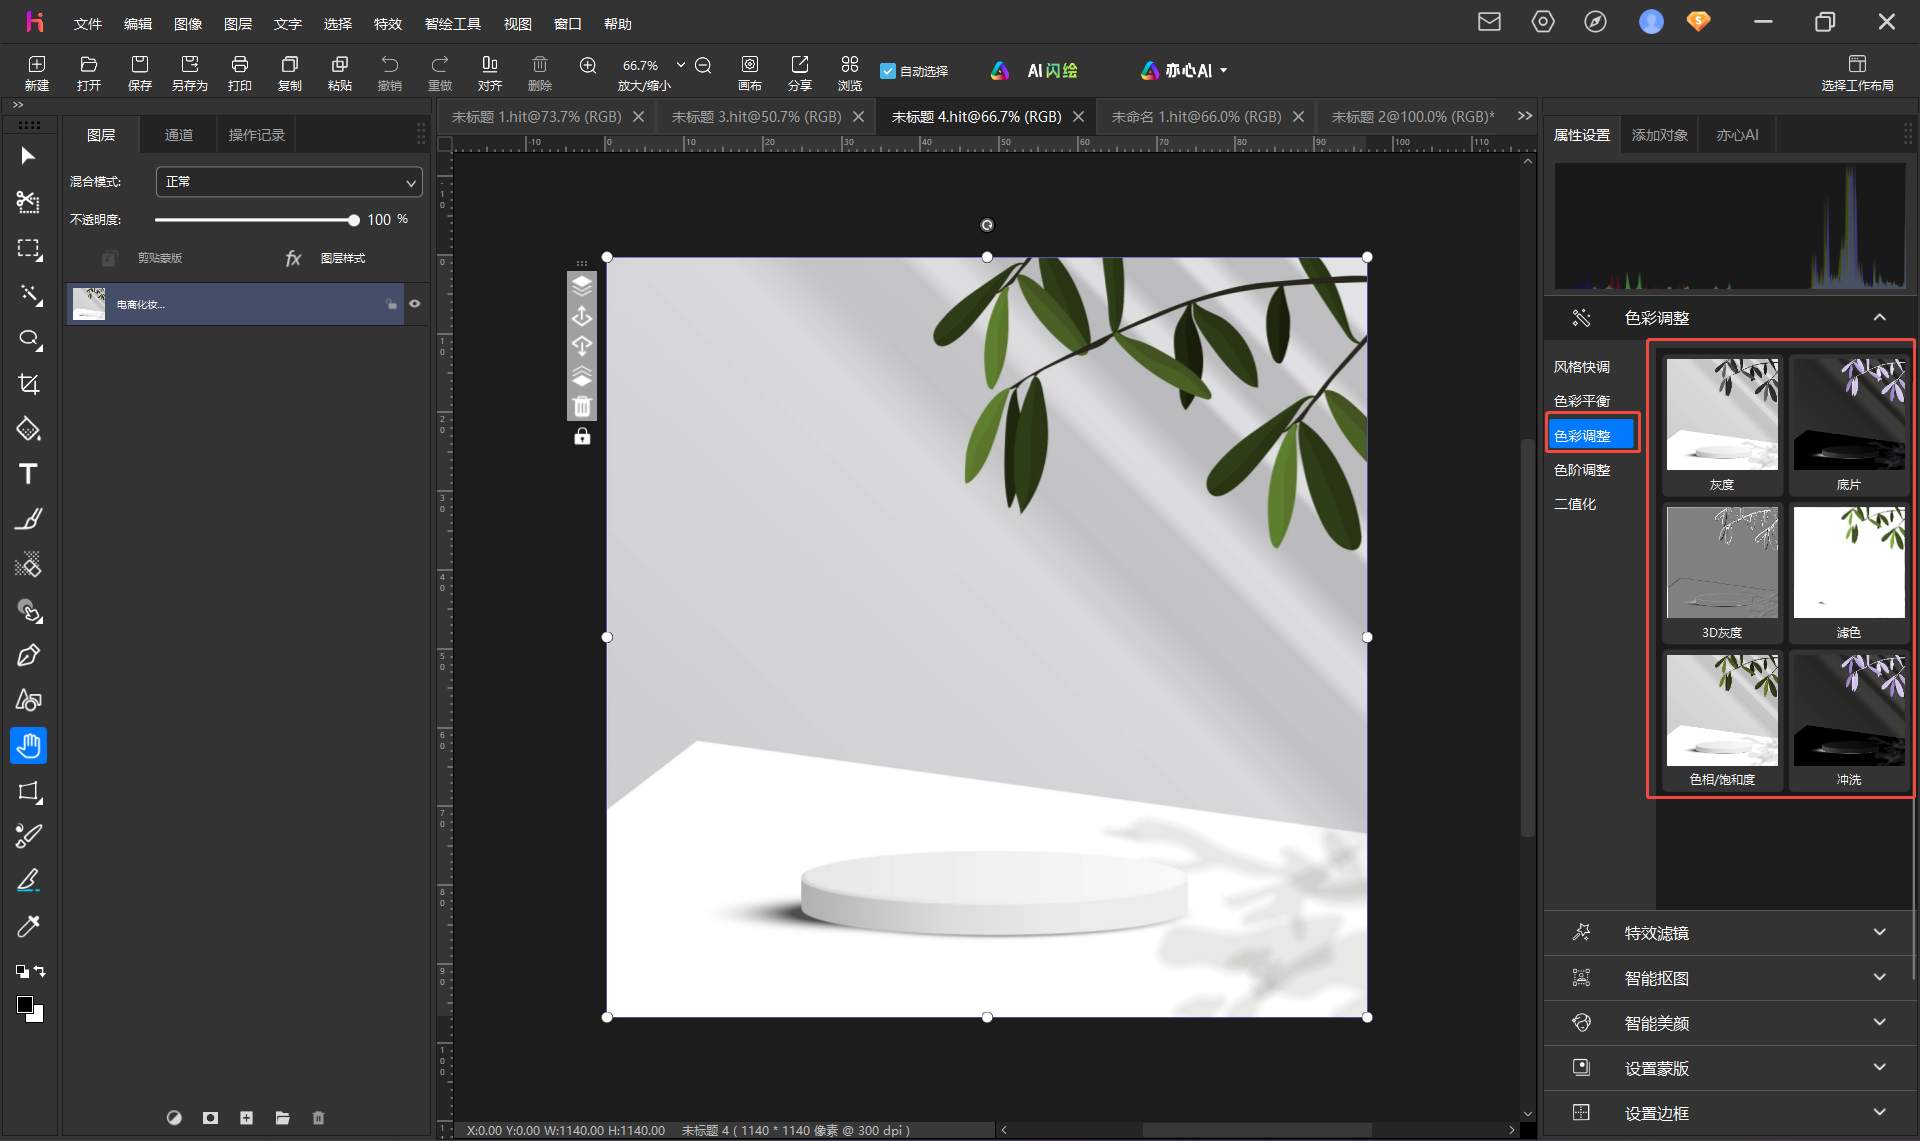1920x1141 pixels.
Task: Select the Text tool in left toolbar
Action: [28, 474]
